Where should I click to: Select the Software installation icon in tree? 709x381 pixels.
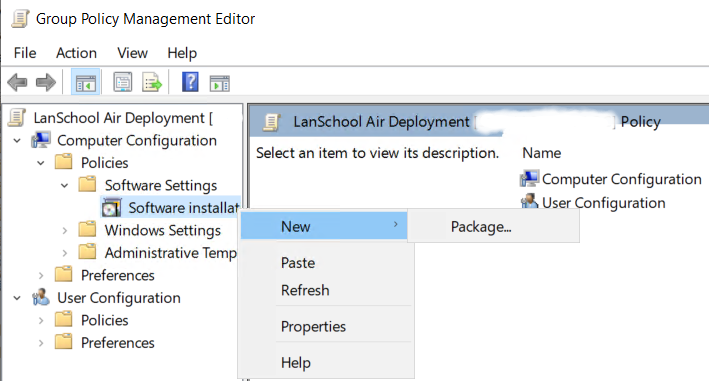(111, 208)
